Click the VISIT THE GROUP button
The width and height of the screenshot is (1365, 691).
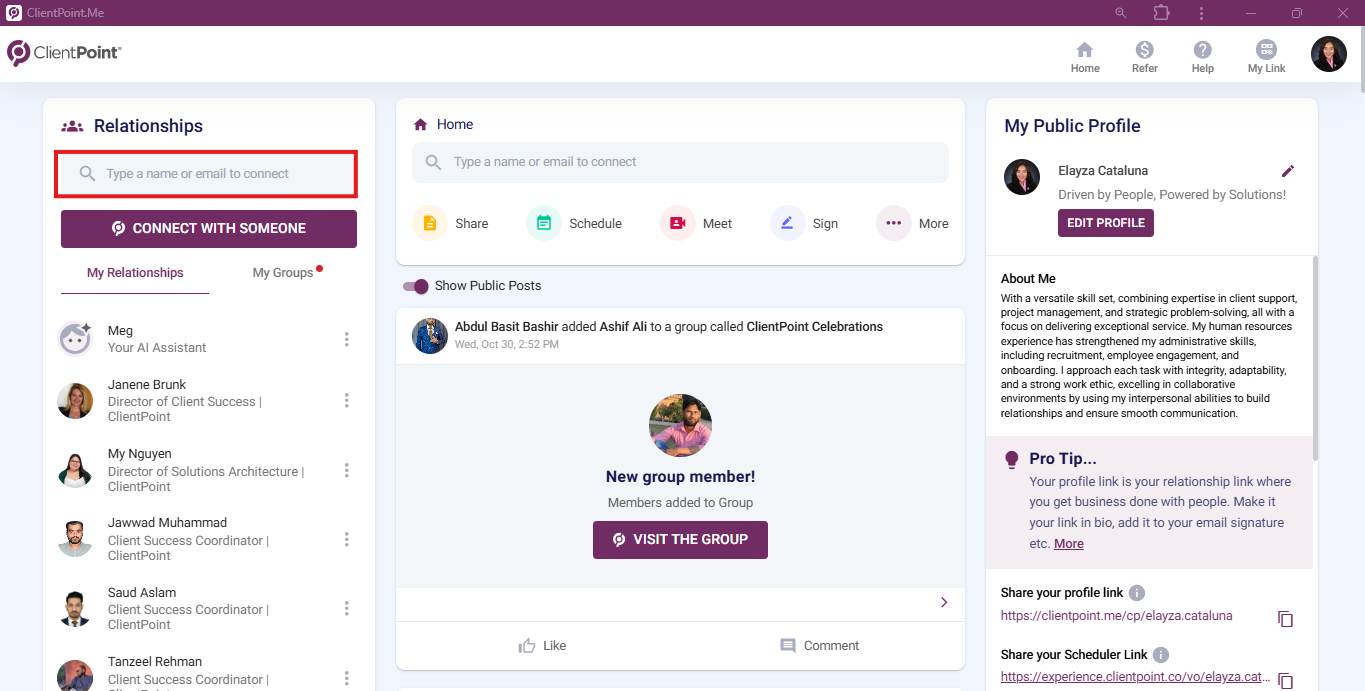coord(680,539)
